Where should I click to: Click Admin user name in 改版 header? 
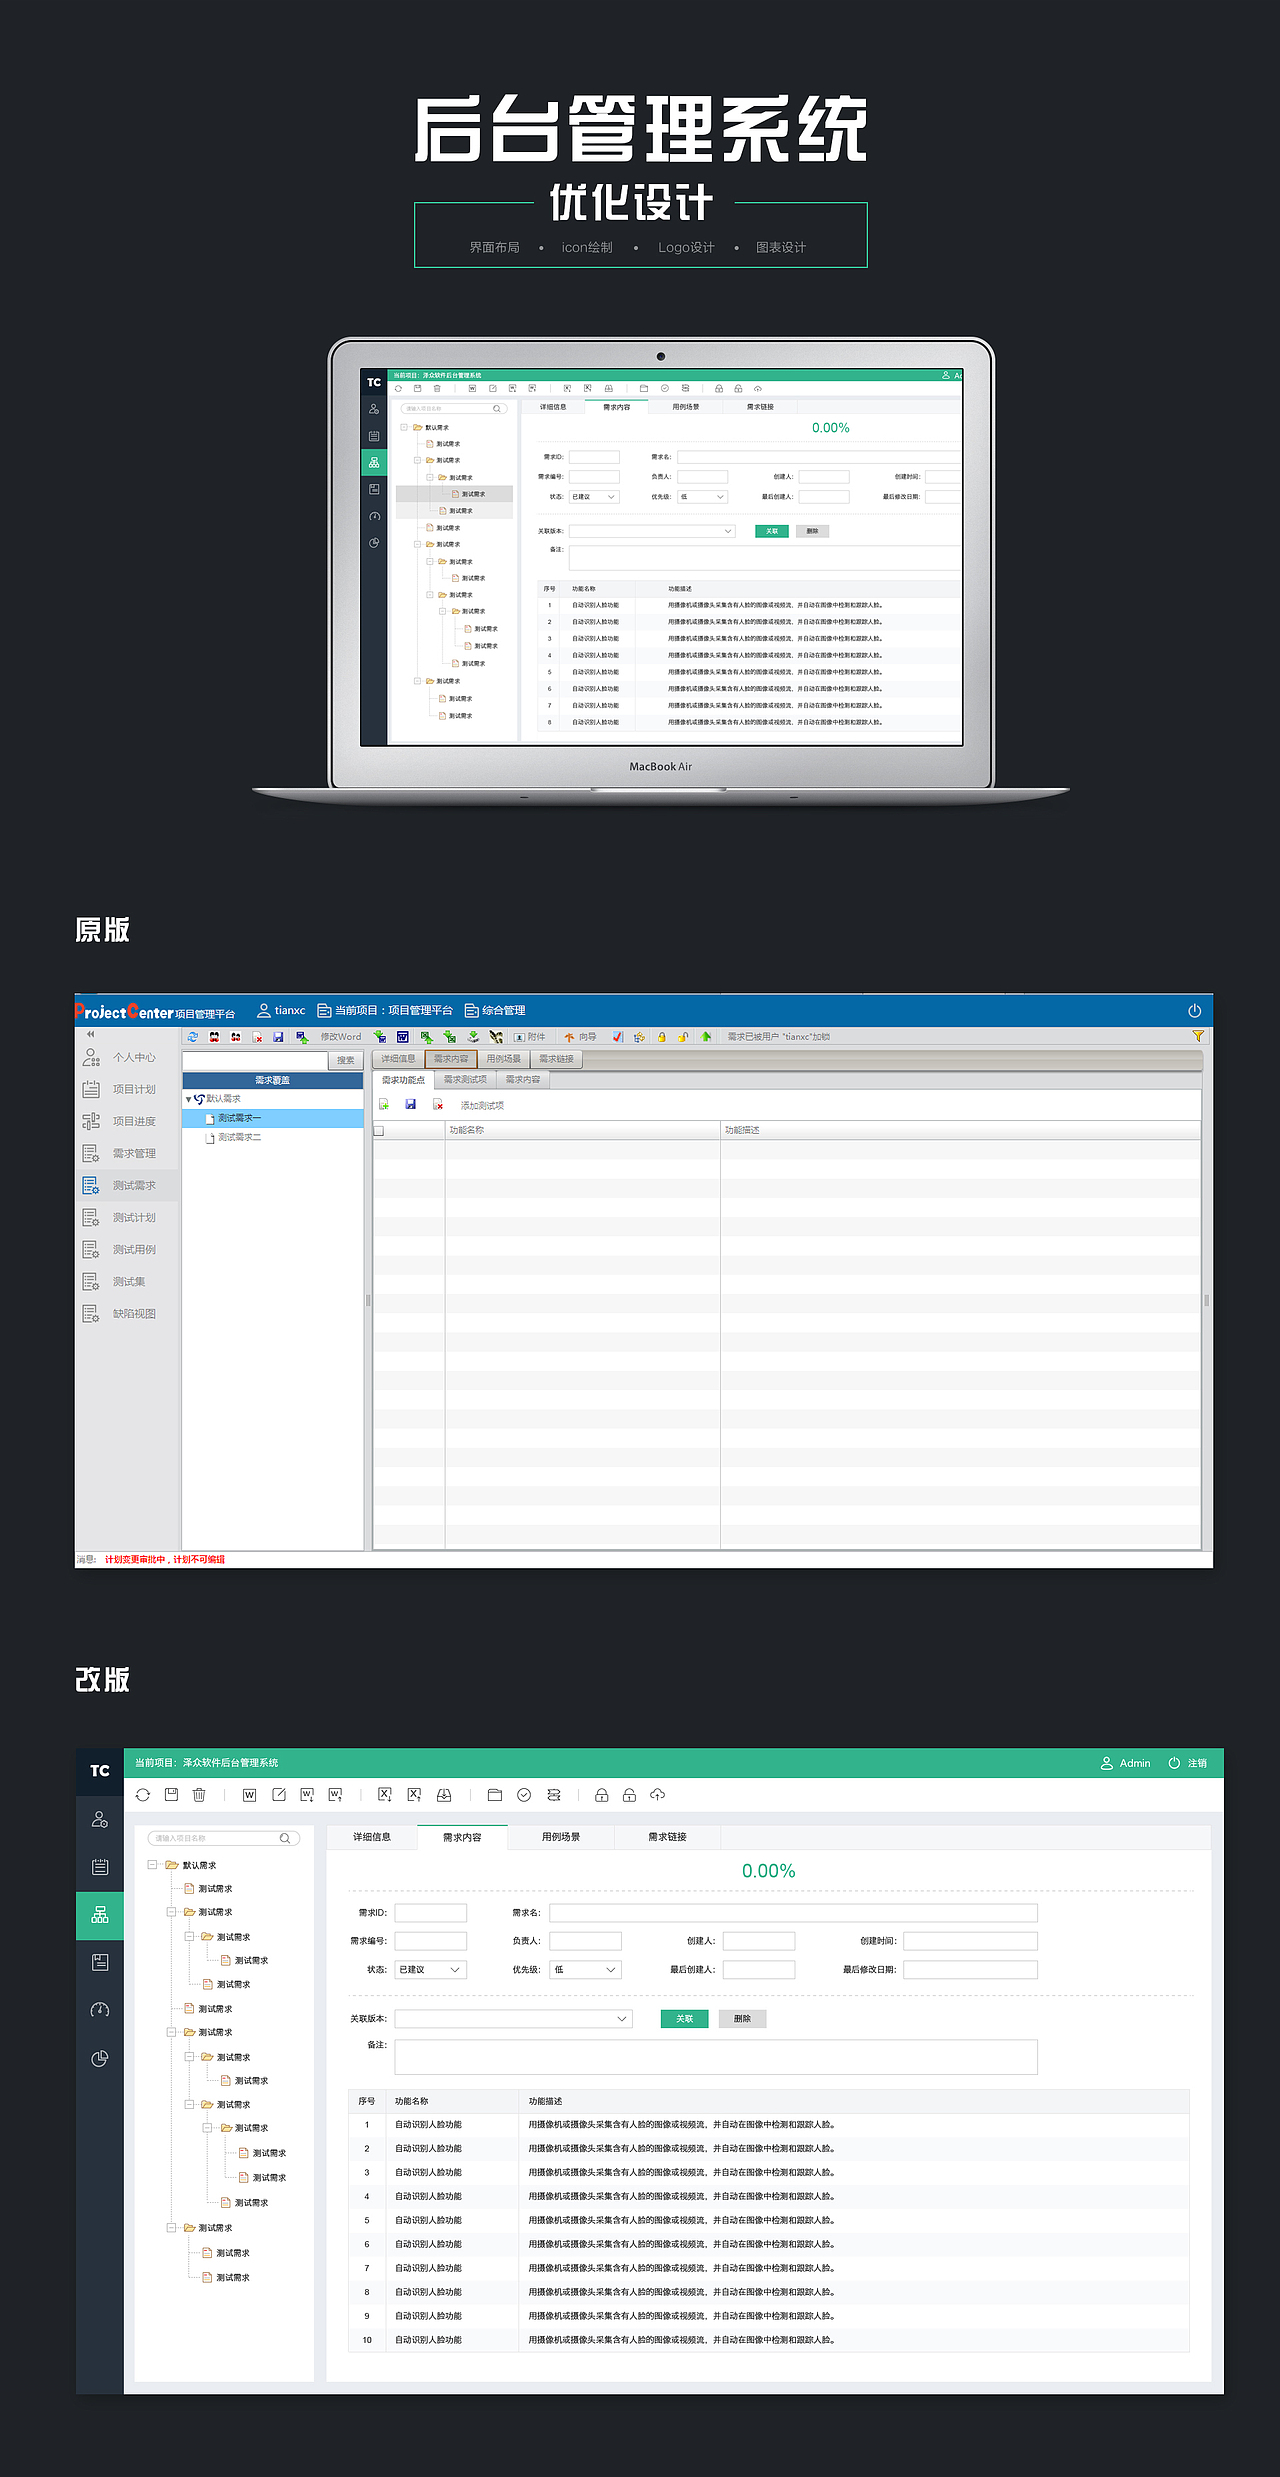[x=1126, y=1763]
